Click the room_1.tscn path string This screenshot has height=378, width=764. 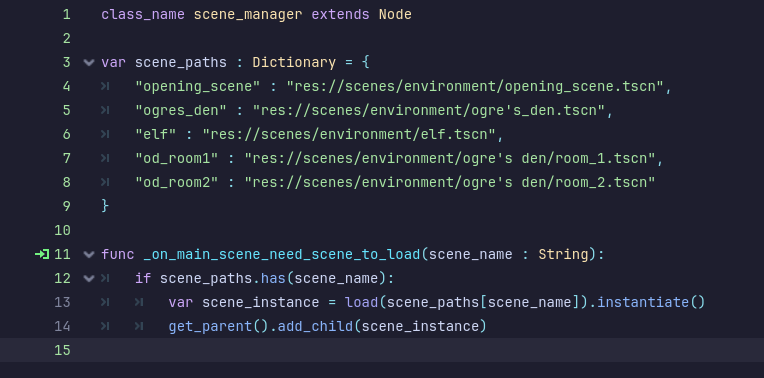[450, 158]
